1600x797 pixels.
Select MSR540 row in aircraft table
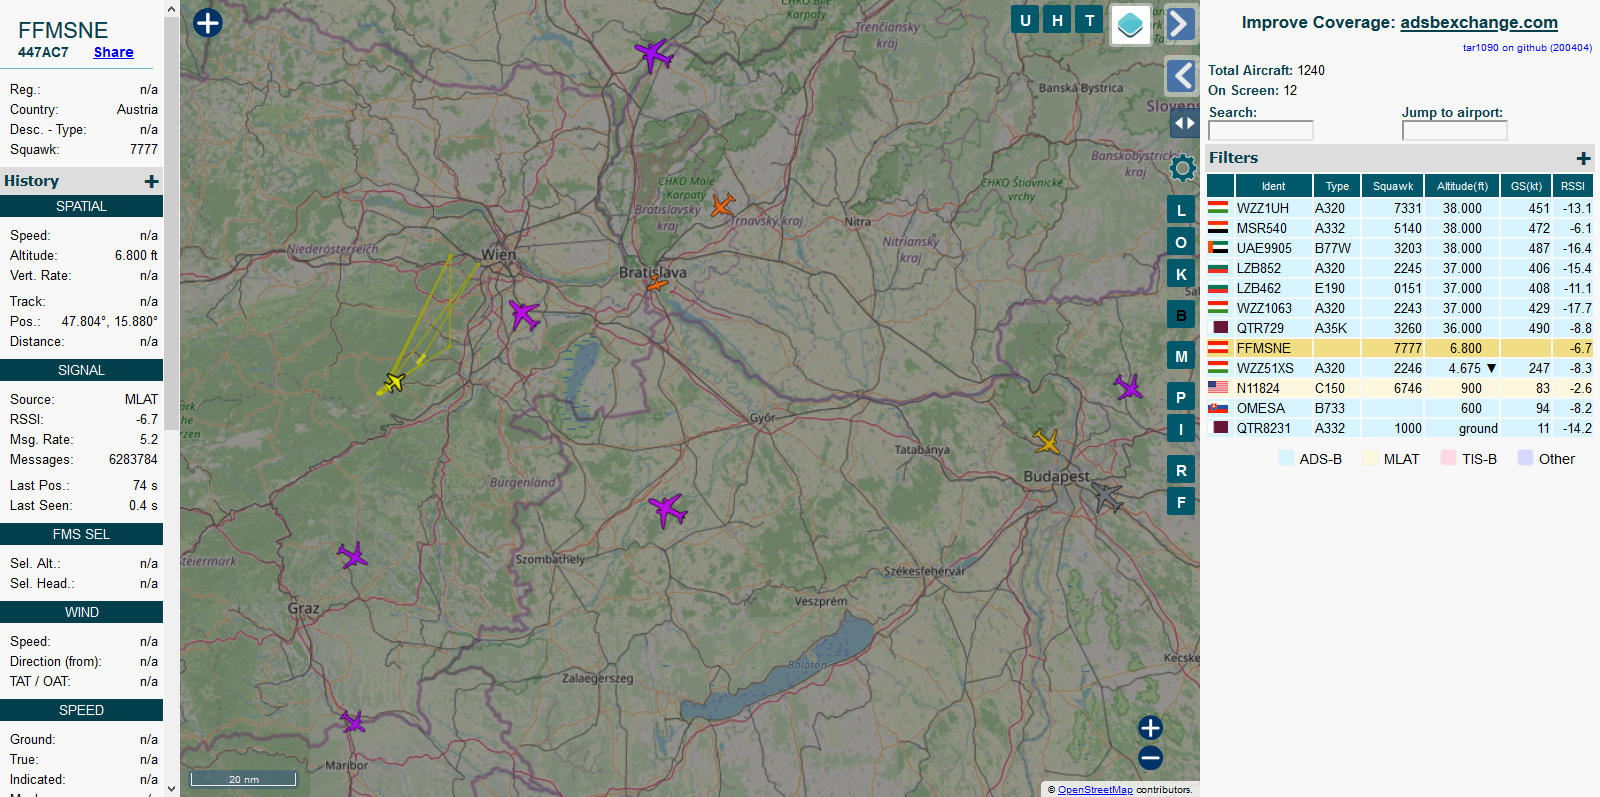click(x=1400, y=228)
